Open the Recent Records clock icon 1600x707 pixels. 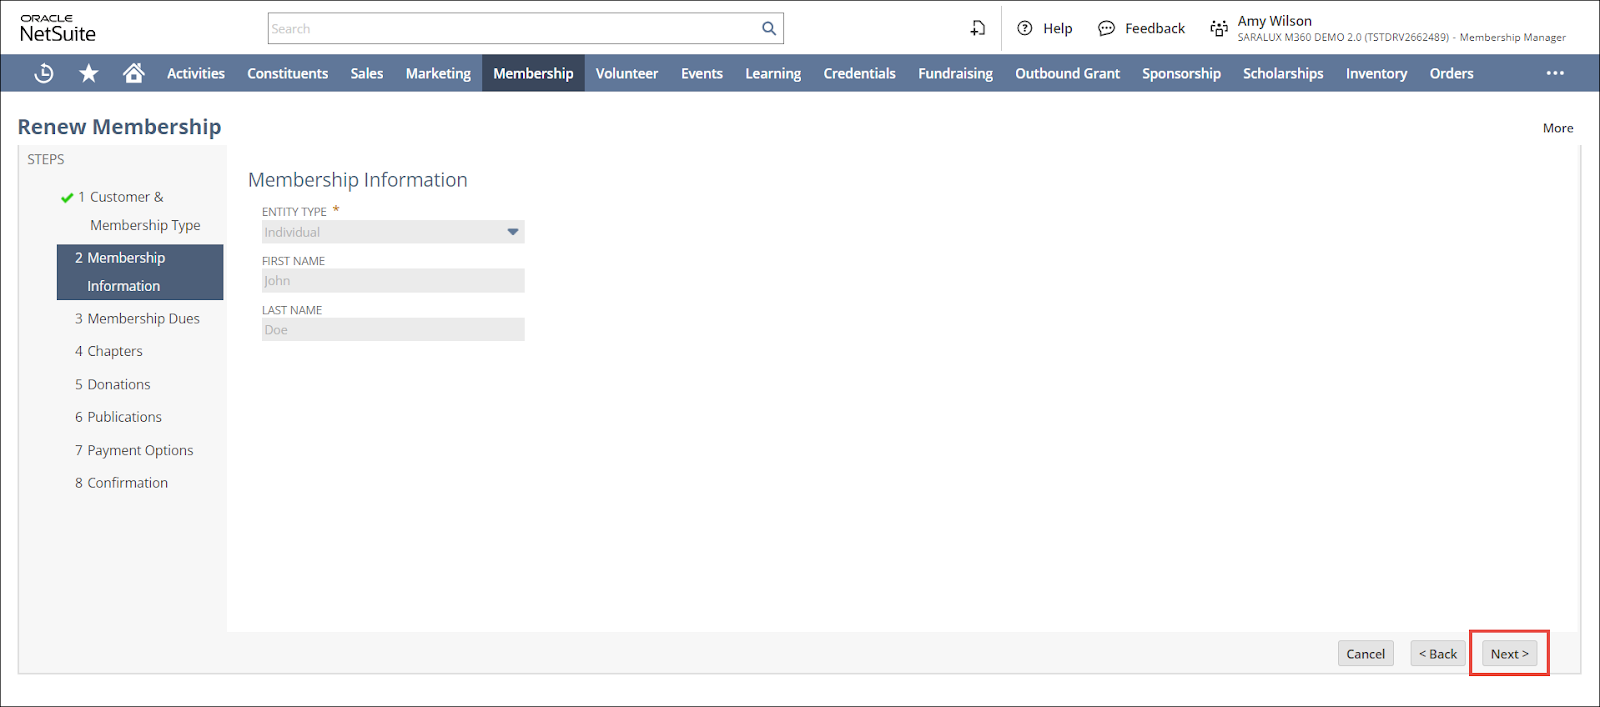pyautogui.click(x=44, y=73)
